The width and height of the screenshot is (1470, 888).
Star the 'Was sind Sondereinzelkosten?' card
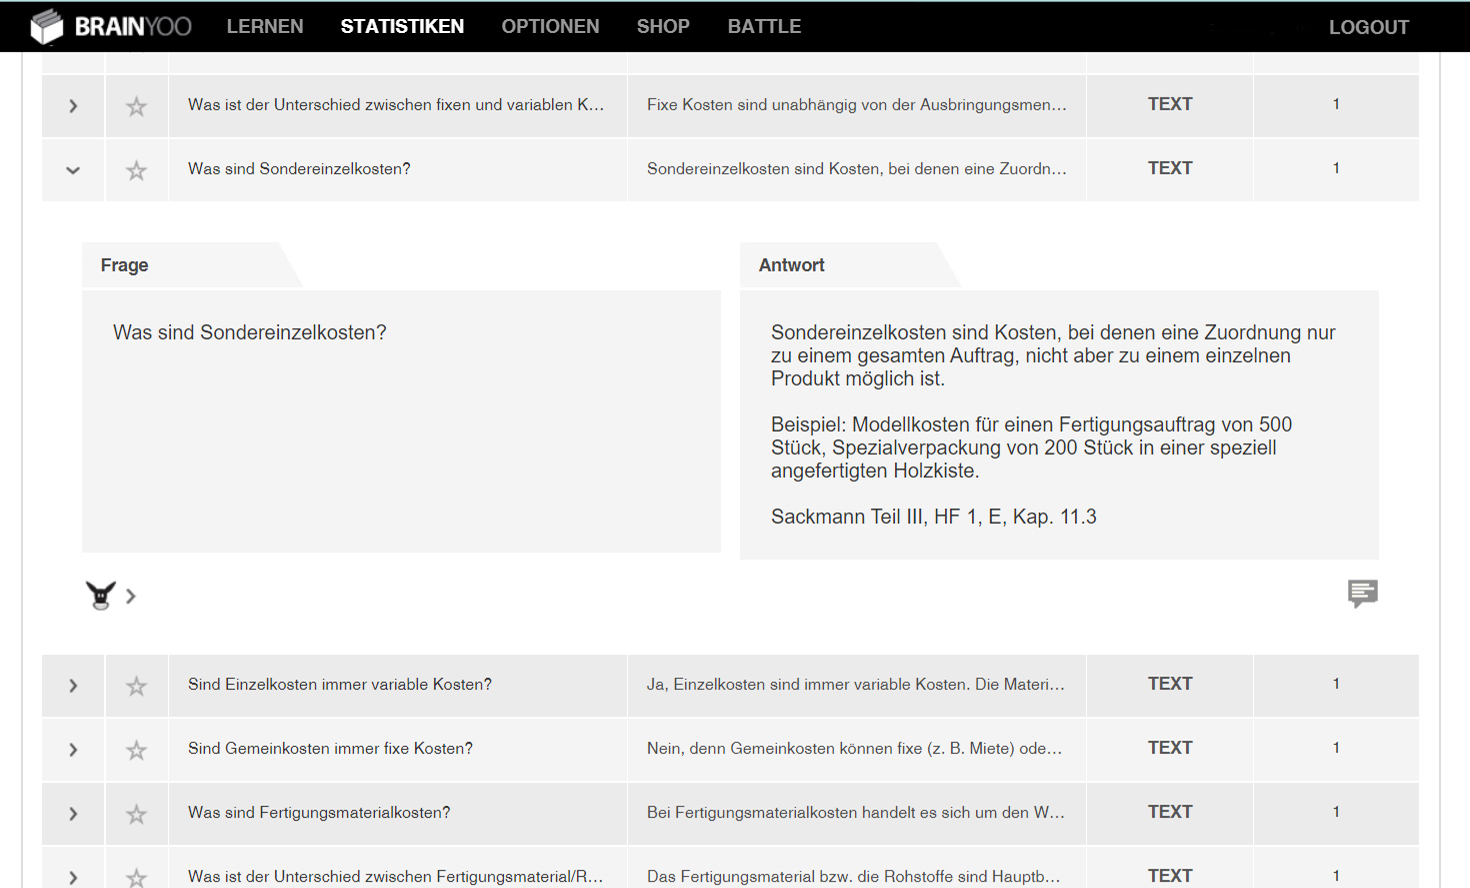tap(137, 171)
